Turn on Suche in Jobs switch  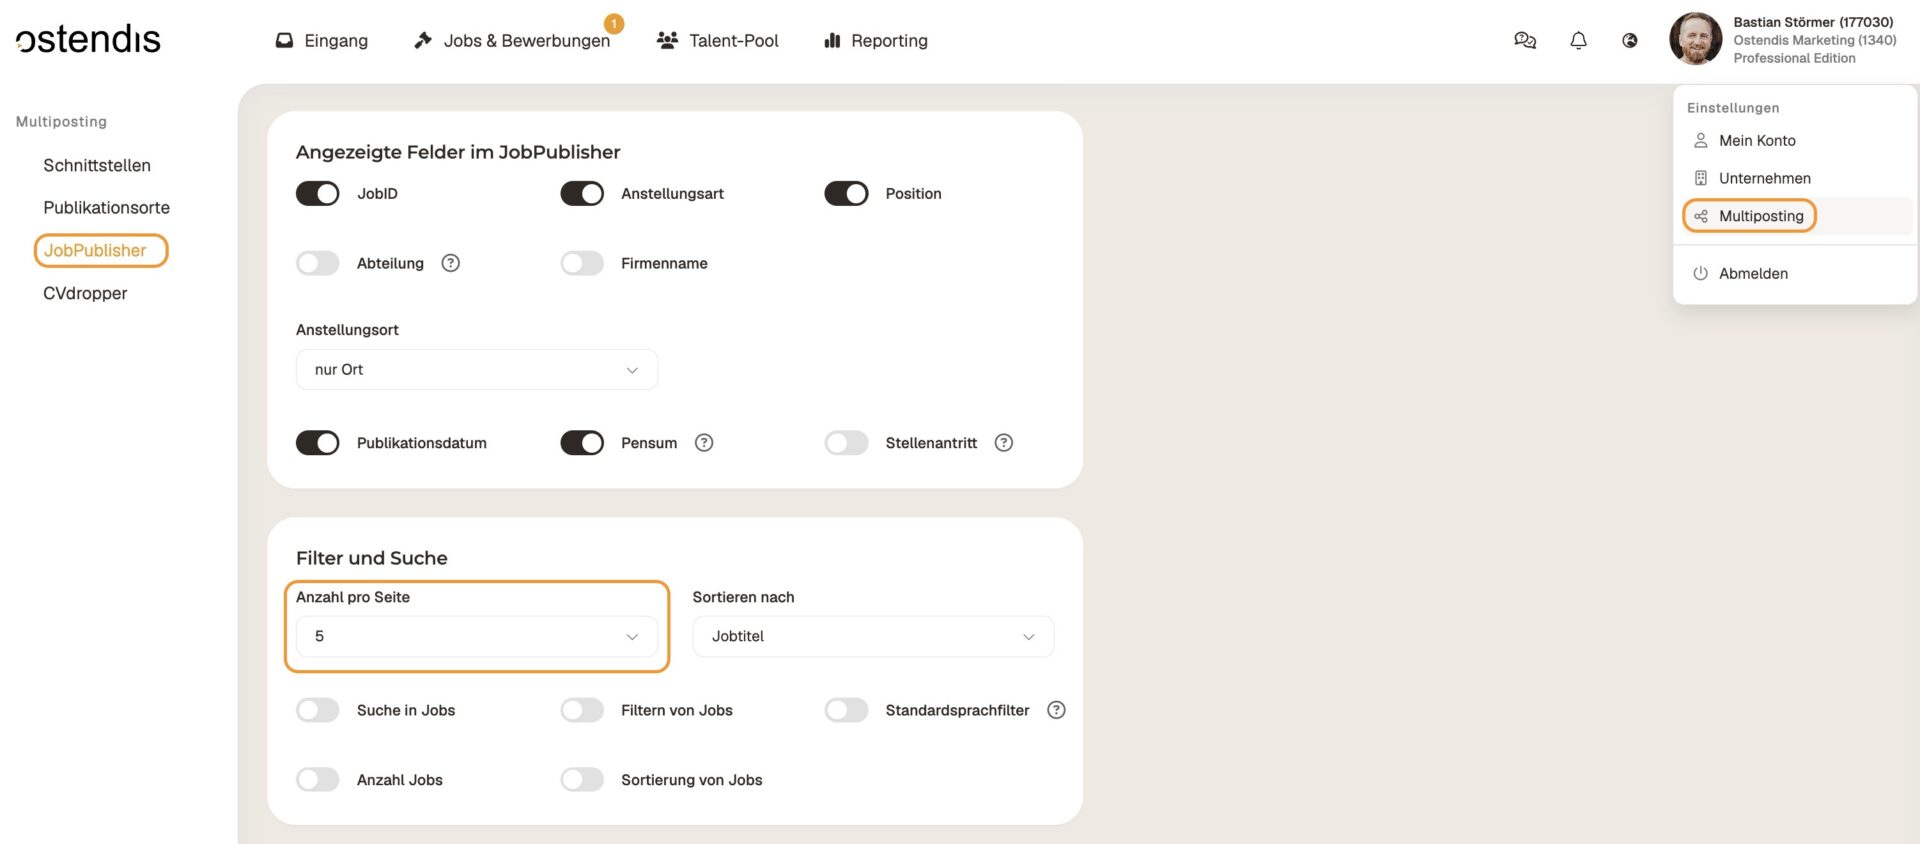tap(318, 710)
